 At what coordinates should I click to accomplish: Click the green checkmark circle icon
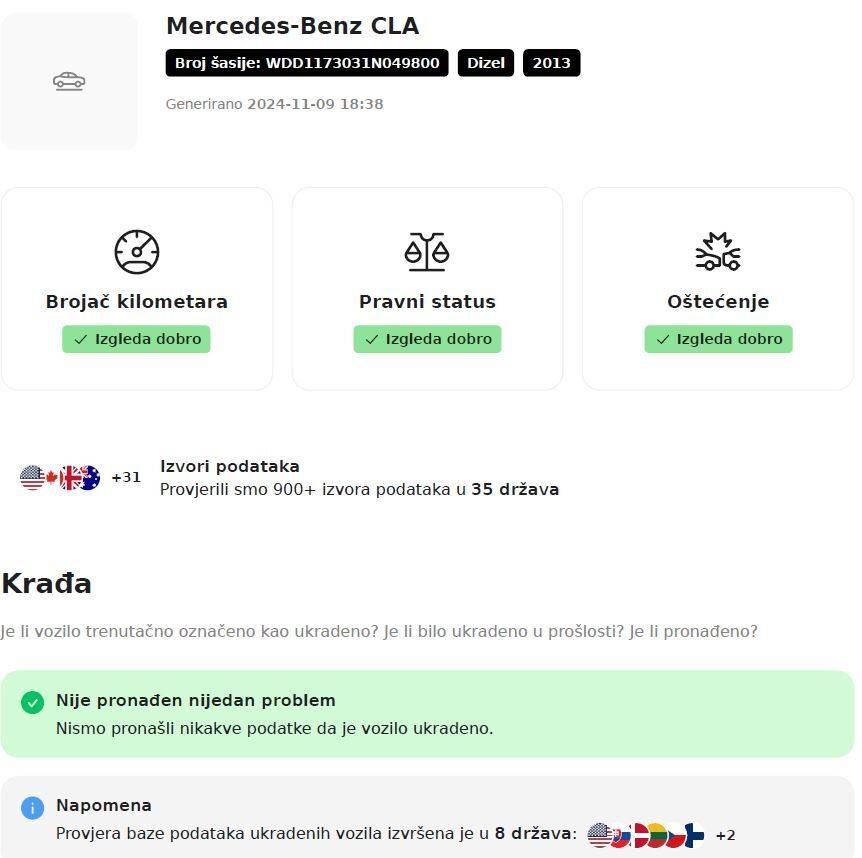[32, 702]
